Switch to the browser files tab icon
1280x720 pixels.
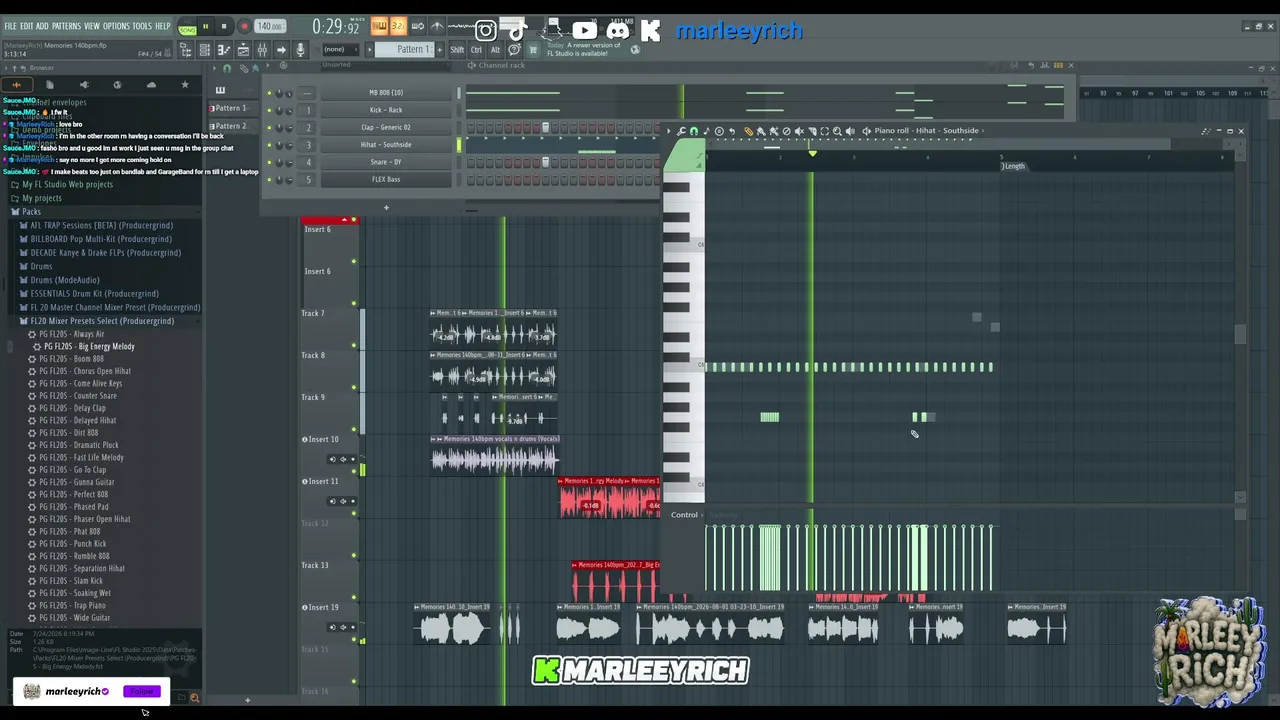pos(50,85)
